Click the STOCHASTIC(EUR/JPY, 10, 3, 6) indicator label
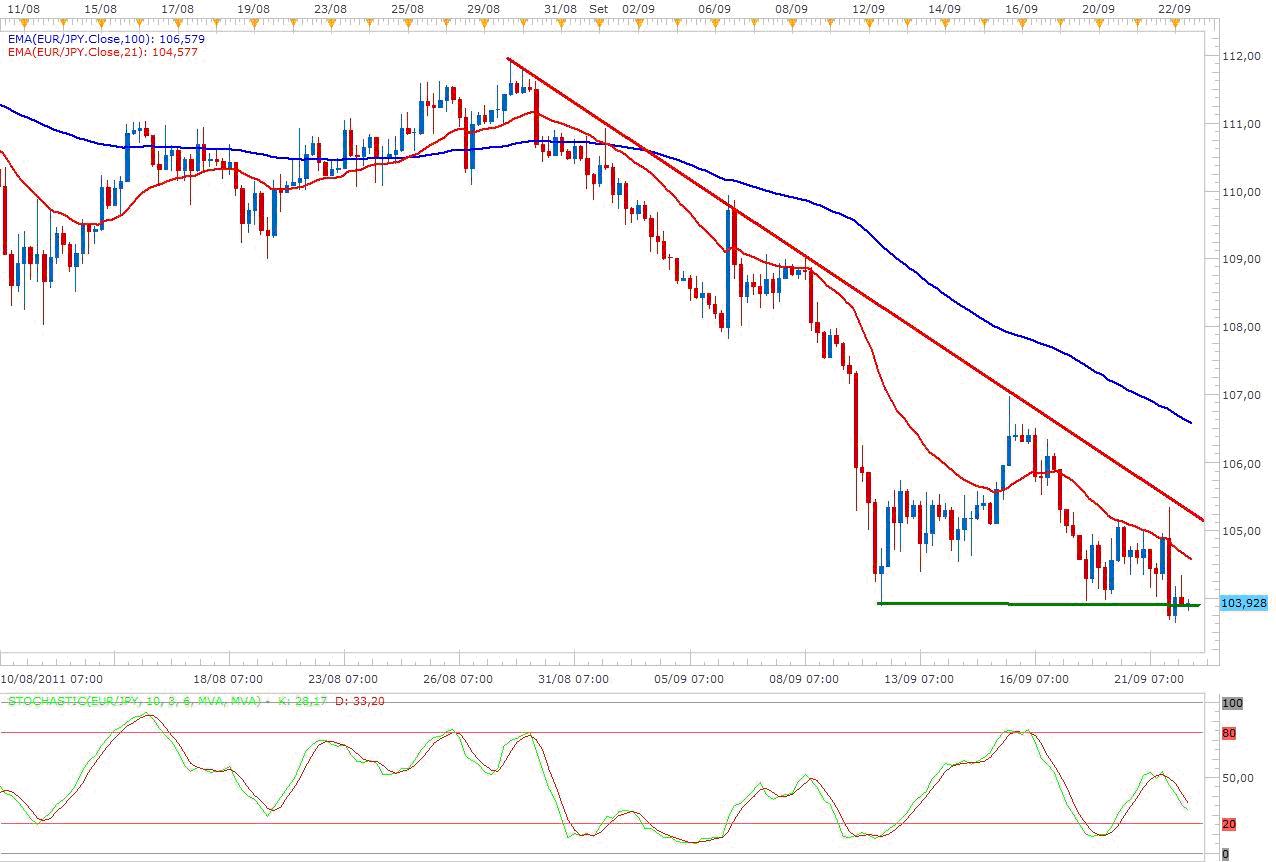 135,701
